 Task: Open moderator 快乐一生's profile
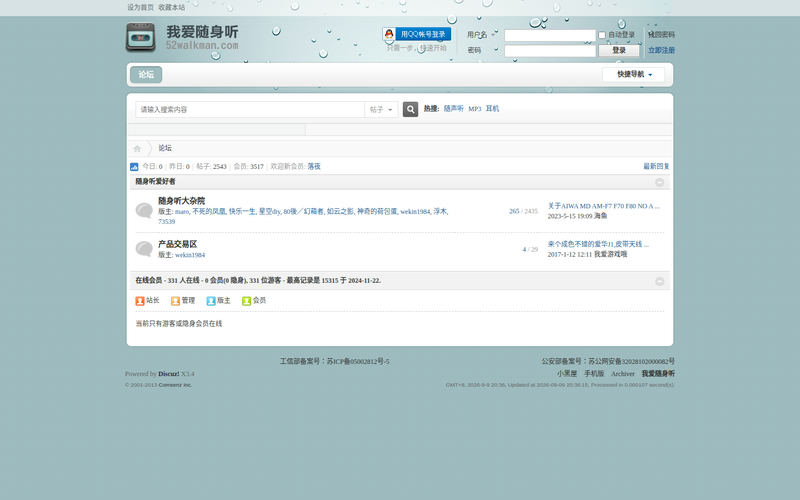(x=242, y=211)
